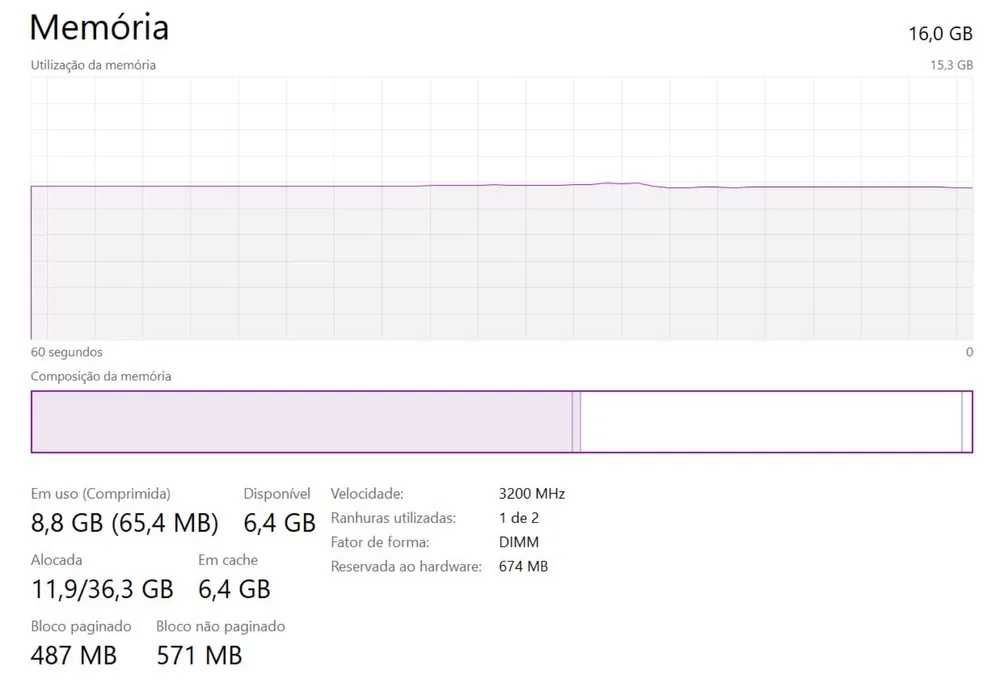Click the Ranhuras utilizadas label
The image size is (1000, 682).
pos(393,518)
